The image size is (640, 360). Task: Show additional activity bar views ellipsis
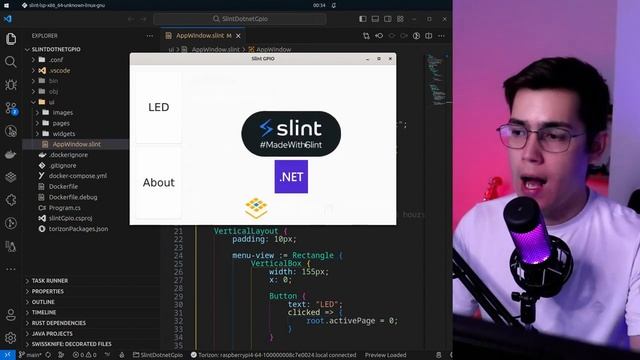click(x=11, y=269)
